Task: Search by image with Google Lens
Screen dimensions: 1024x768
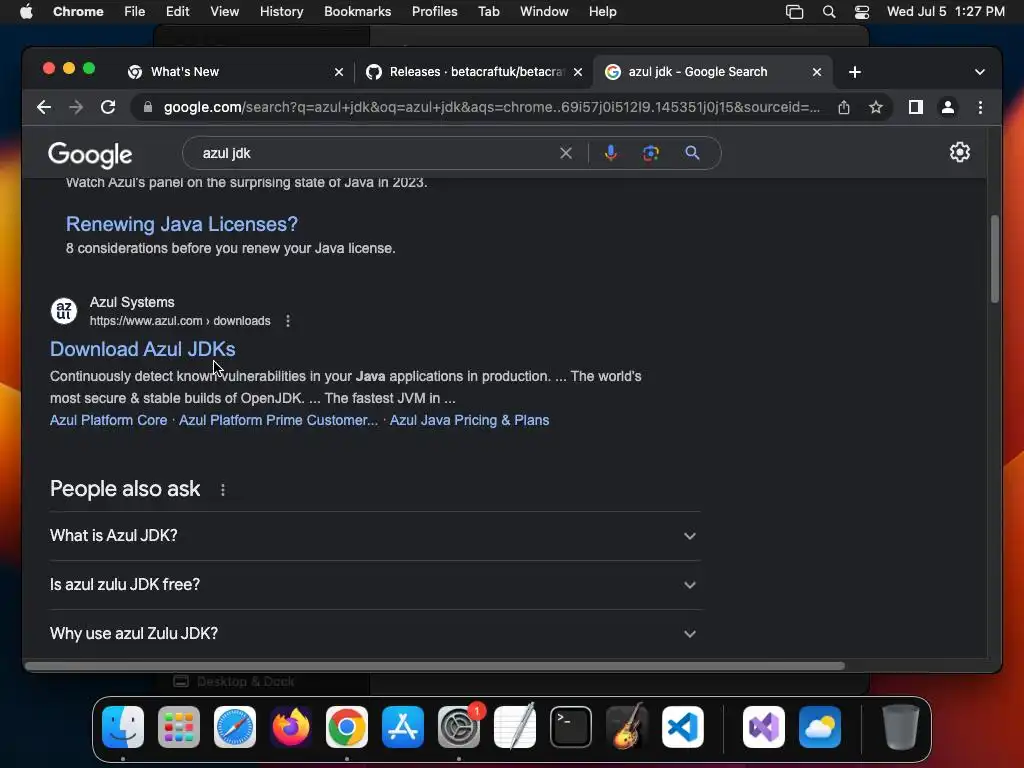Action: tap(650, 153)
